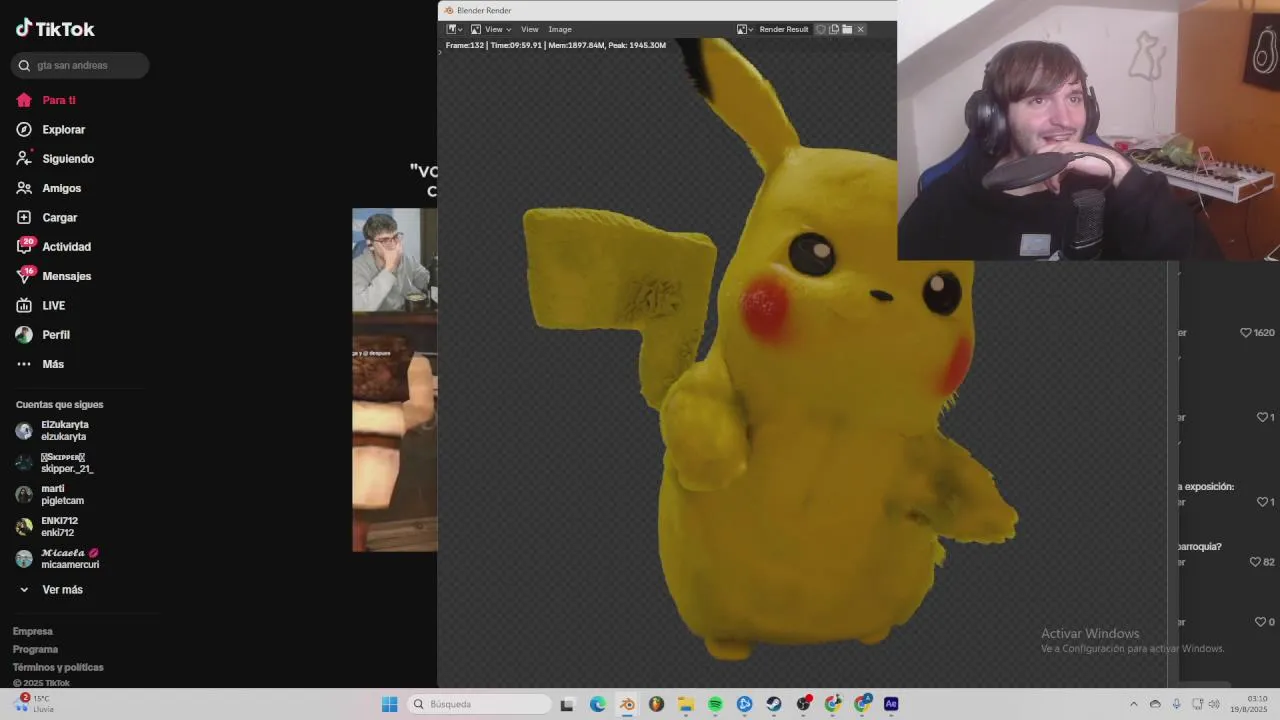Image resolution: width=1280 pixels, height=720 pixels.
Task: Open the Programa footer link
Action: [x=36, y=649]
